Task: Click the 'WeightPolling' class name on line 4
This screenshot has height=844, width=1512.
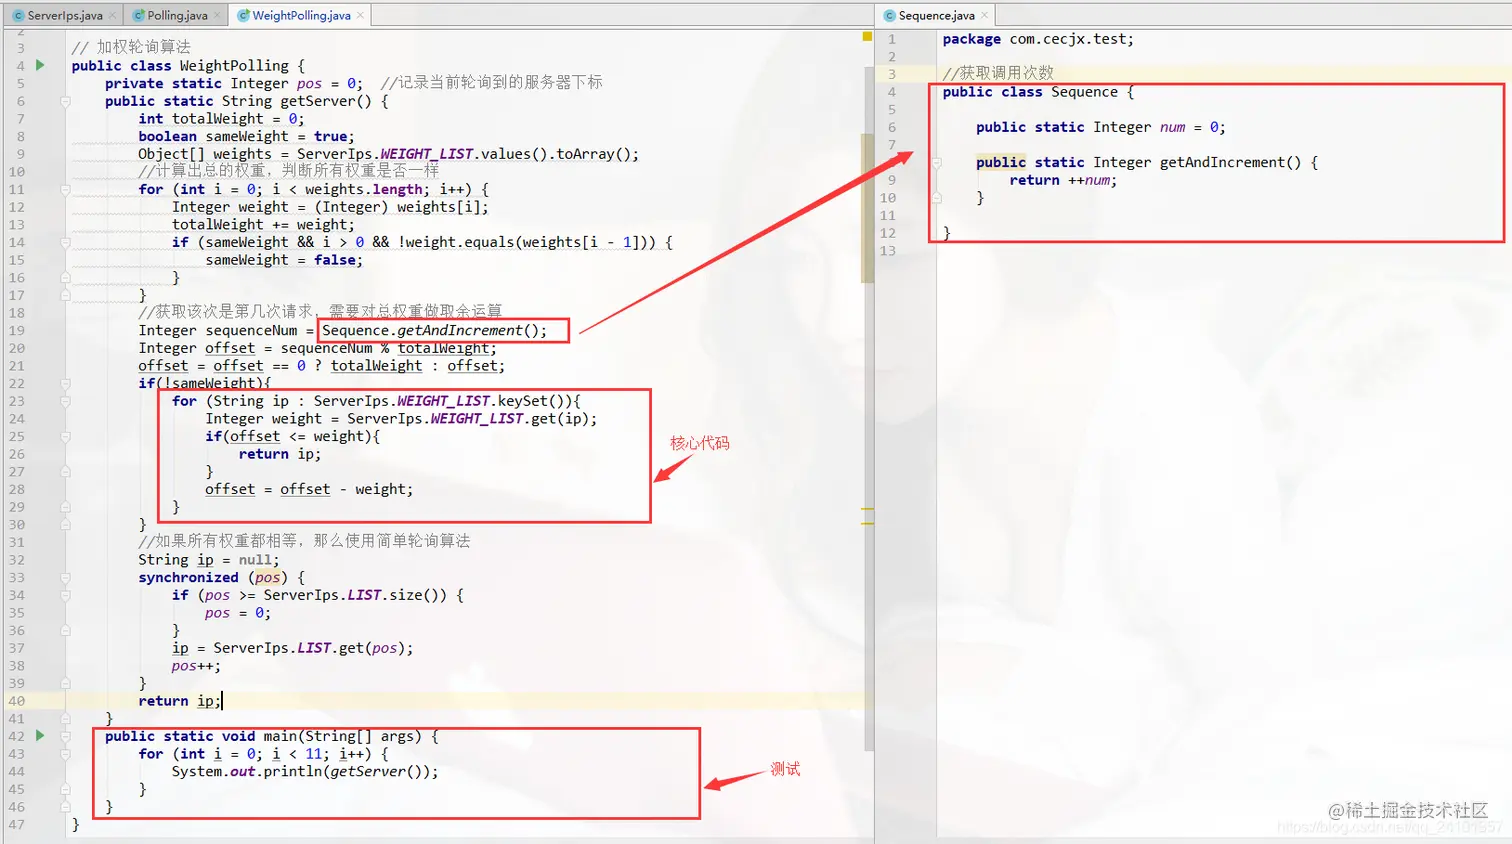Action: click(x=234, y=65)
